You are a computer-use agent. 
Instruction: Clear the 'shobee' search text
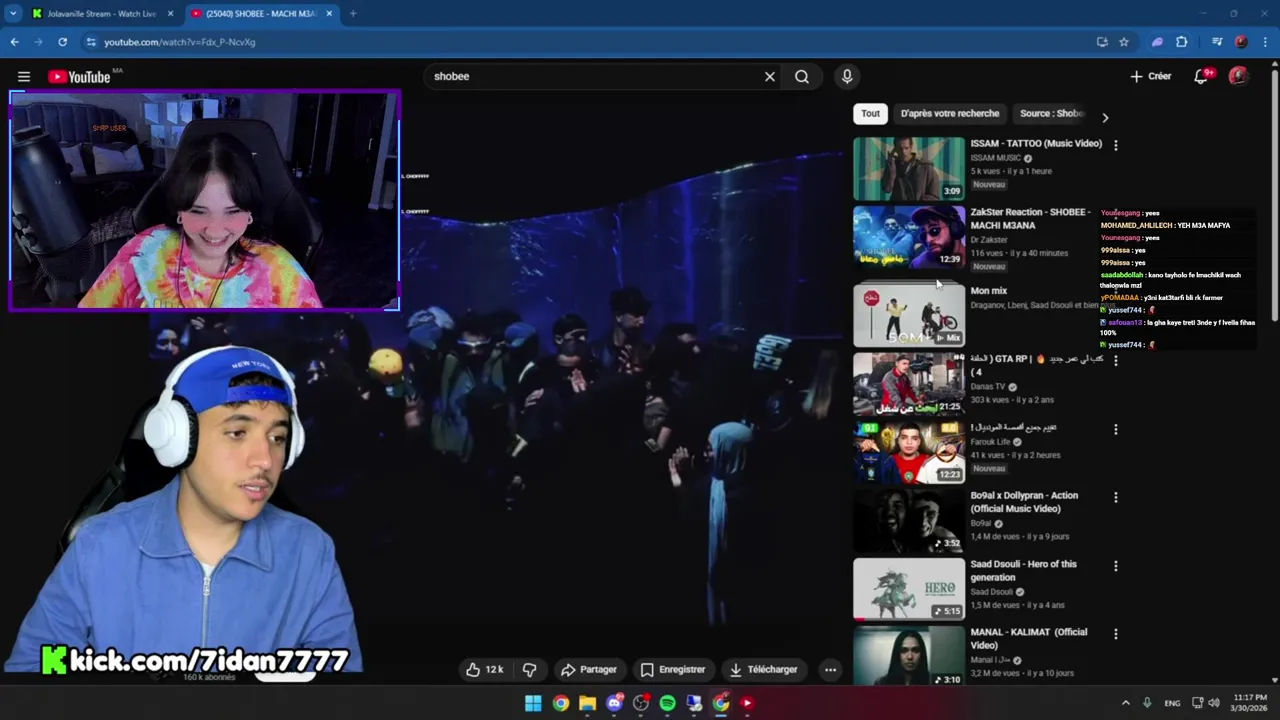pyautogui.click(x=770, y=76)
